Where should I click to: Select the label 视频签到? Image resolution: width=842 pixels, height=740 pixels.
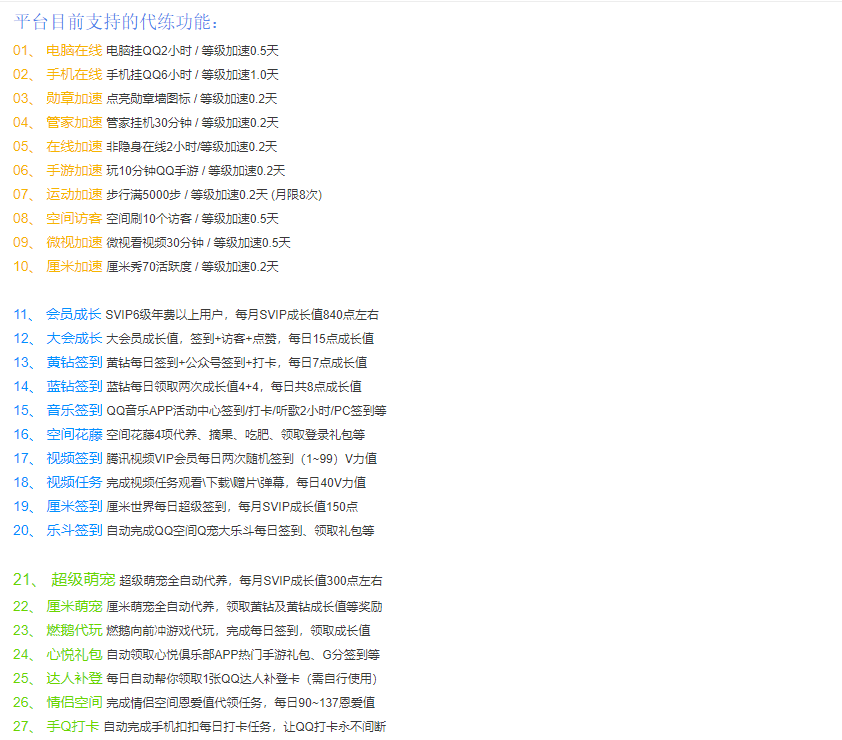[74, 458]
